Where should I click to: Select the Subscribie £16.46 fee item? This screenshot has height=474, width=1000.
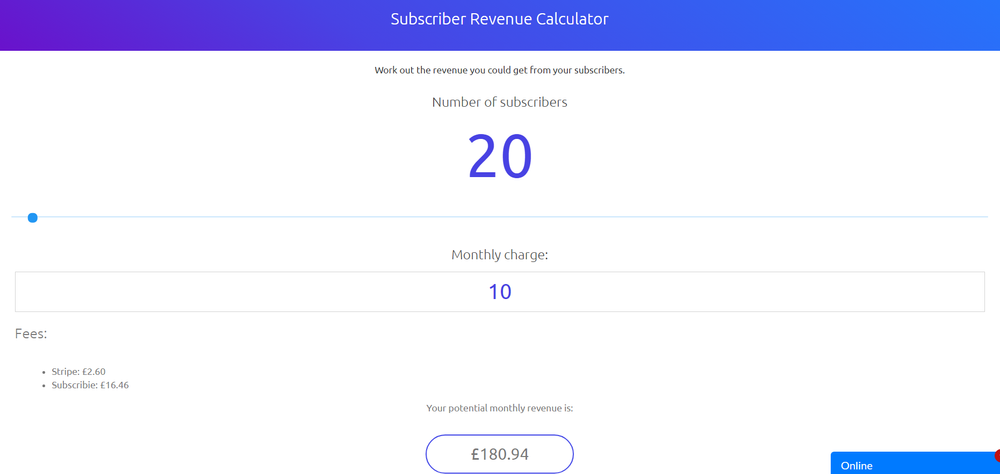(x=90, y=385)
